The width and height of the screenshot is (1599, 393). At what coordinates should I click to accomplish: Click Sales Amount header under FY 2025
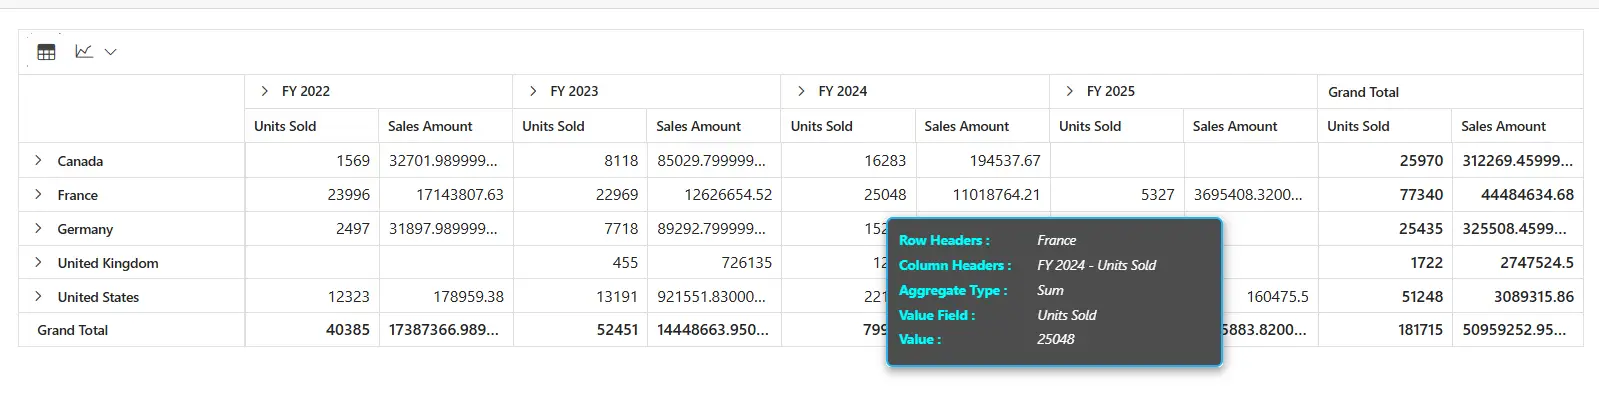click(1251, 126)
